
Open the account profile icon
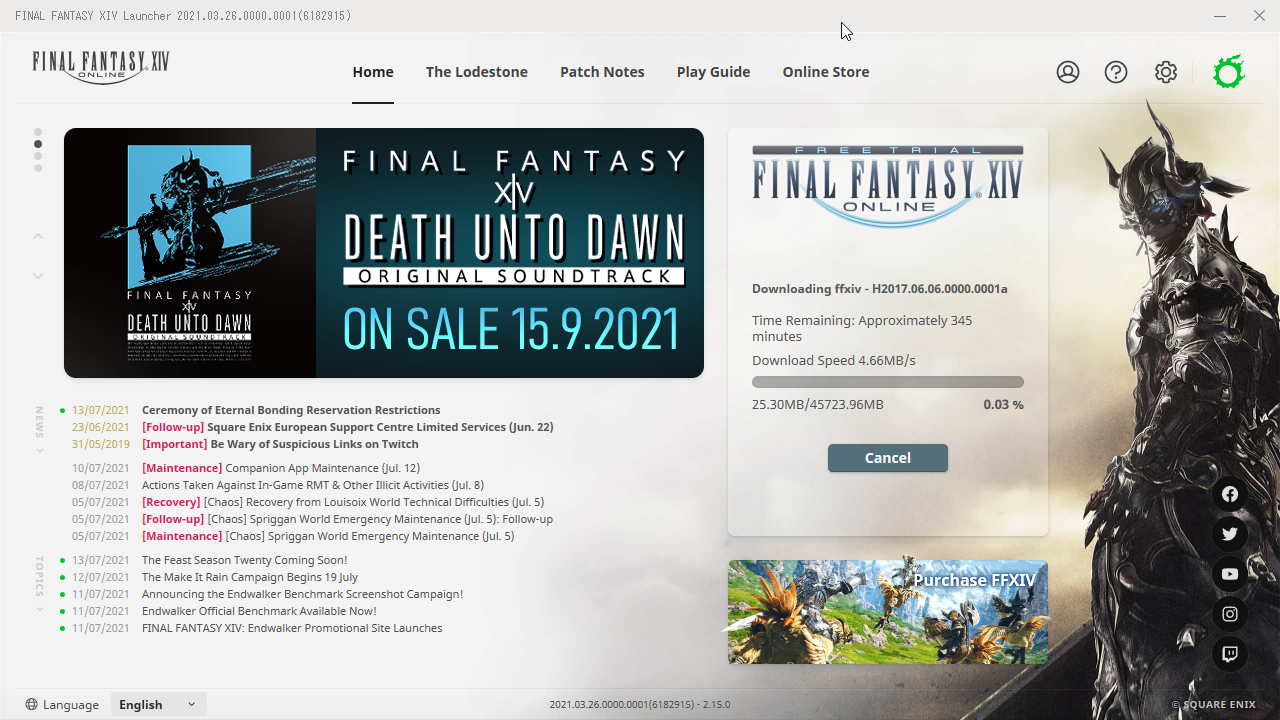click(1067, 71)
